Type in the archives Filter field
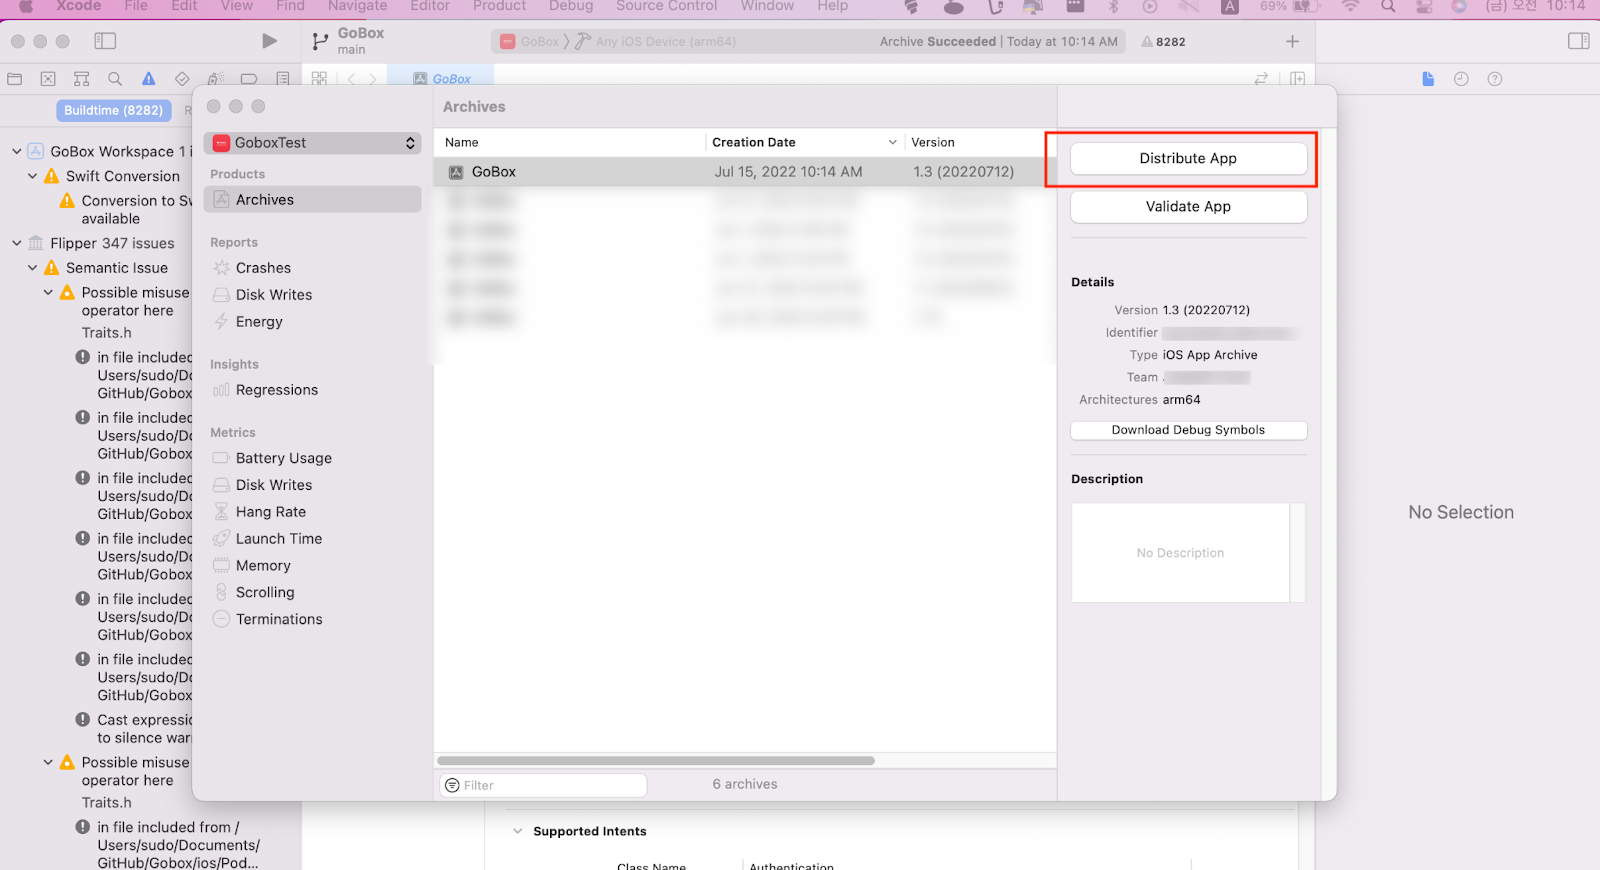1600x870 pixels. click(x=544, y=785)
